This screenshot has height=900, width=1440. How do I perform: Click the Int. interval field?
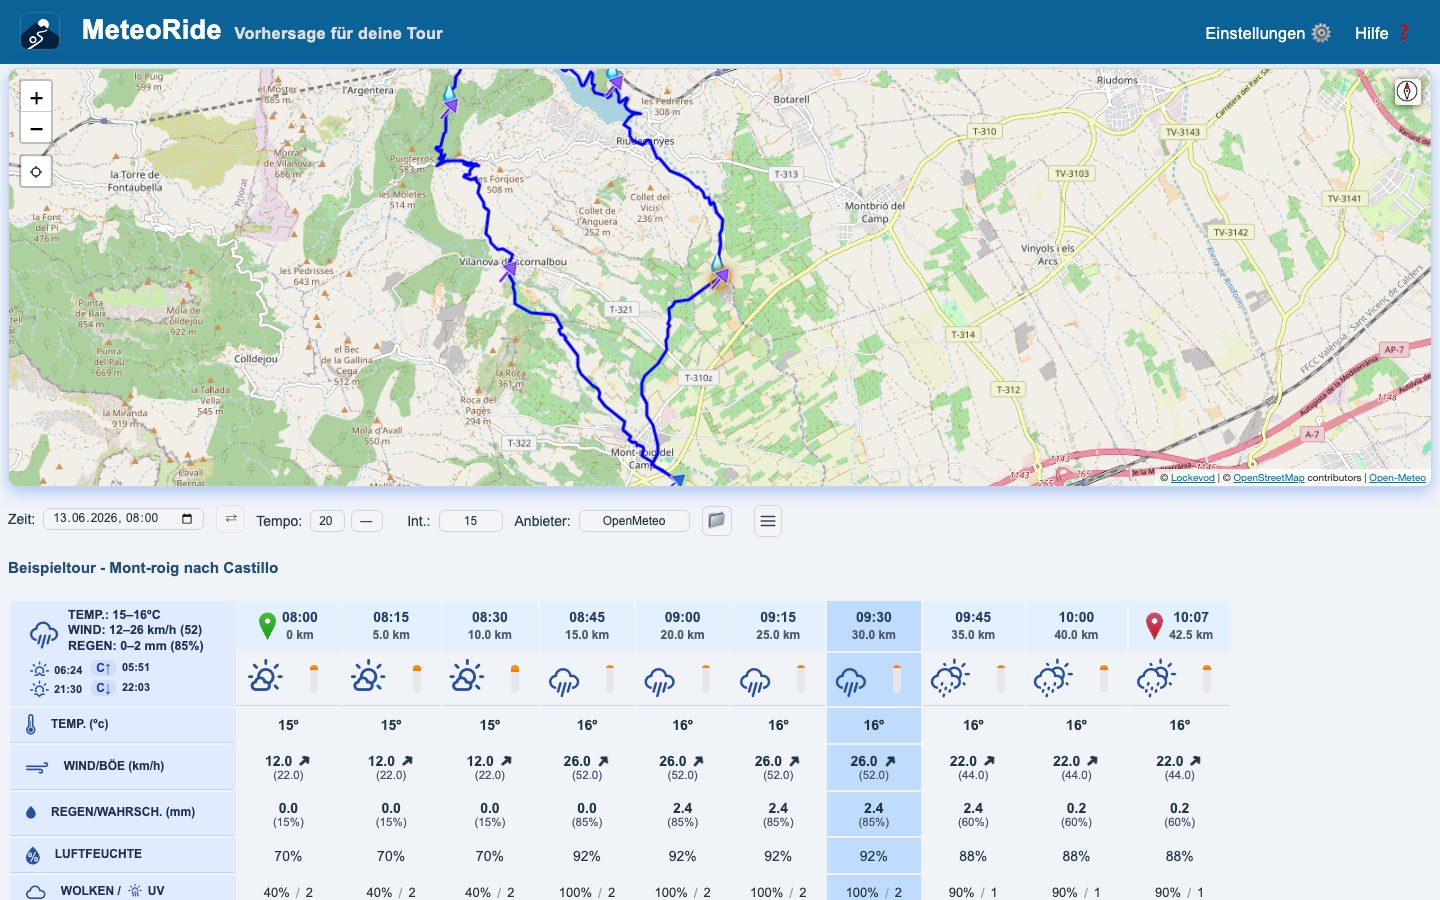(x=470, y=521)
